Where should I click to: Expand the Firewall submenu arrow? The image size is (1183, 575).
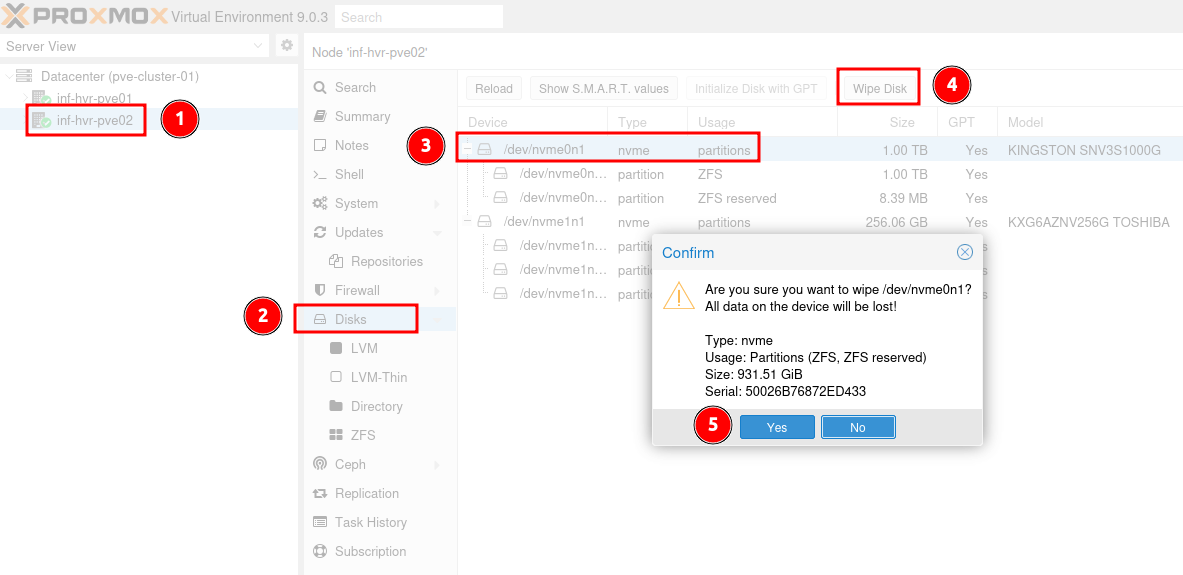(x=438, y=291)
